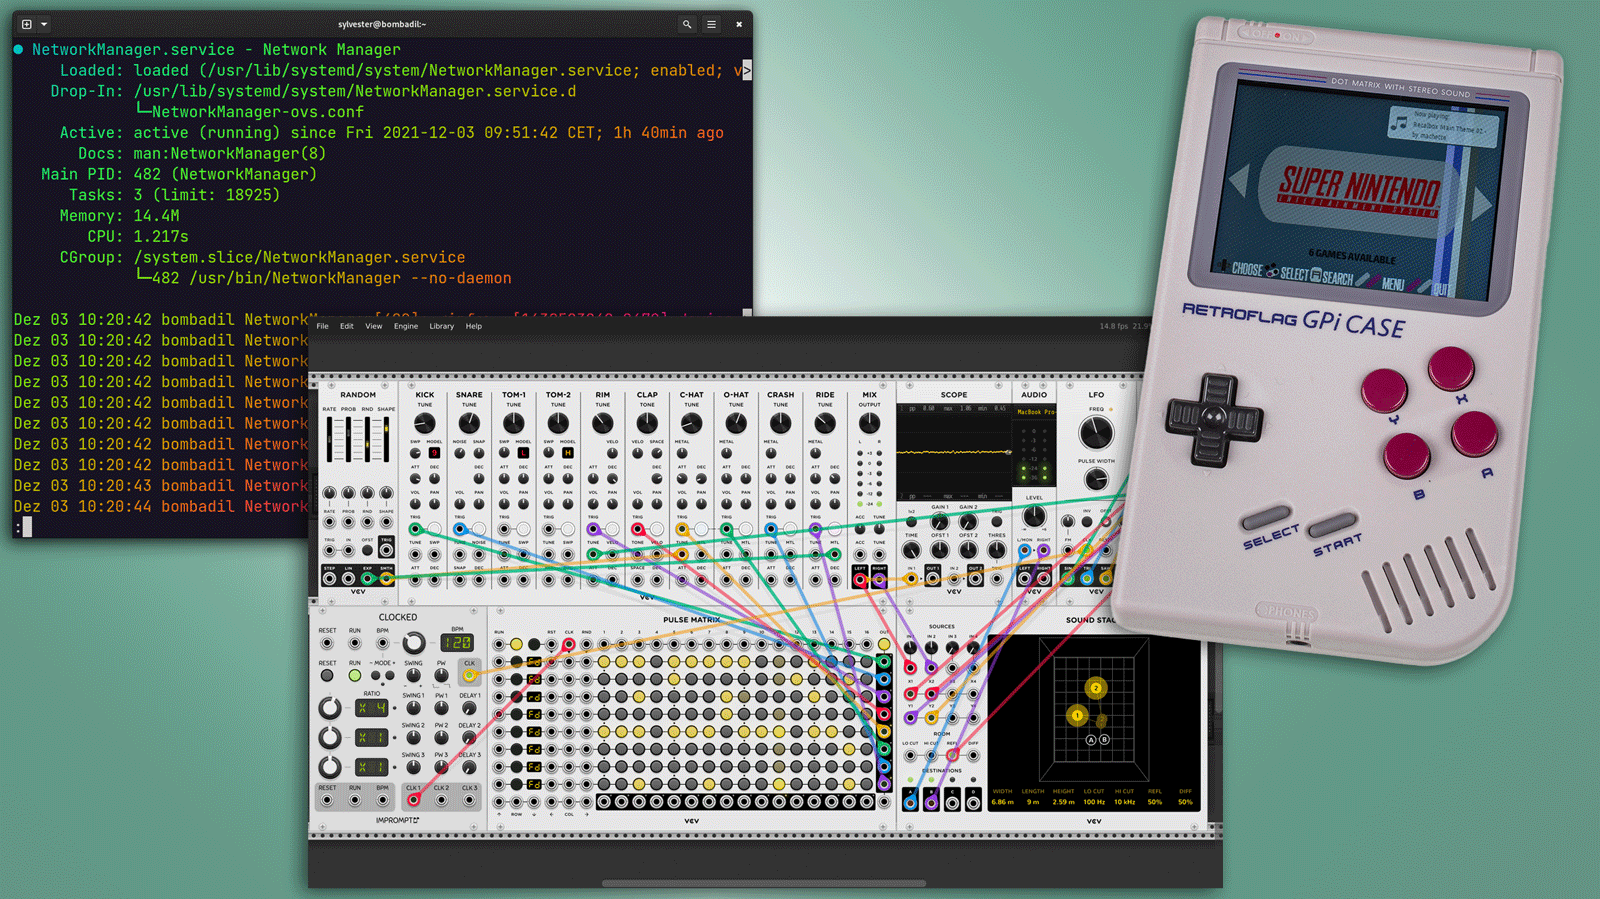Open the File menu in VCV Rack
This screenshot has width=1600, height=899.
322,326
